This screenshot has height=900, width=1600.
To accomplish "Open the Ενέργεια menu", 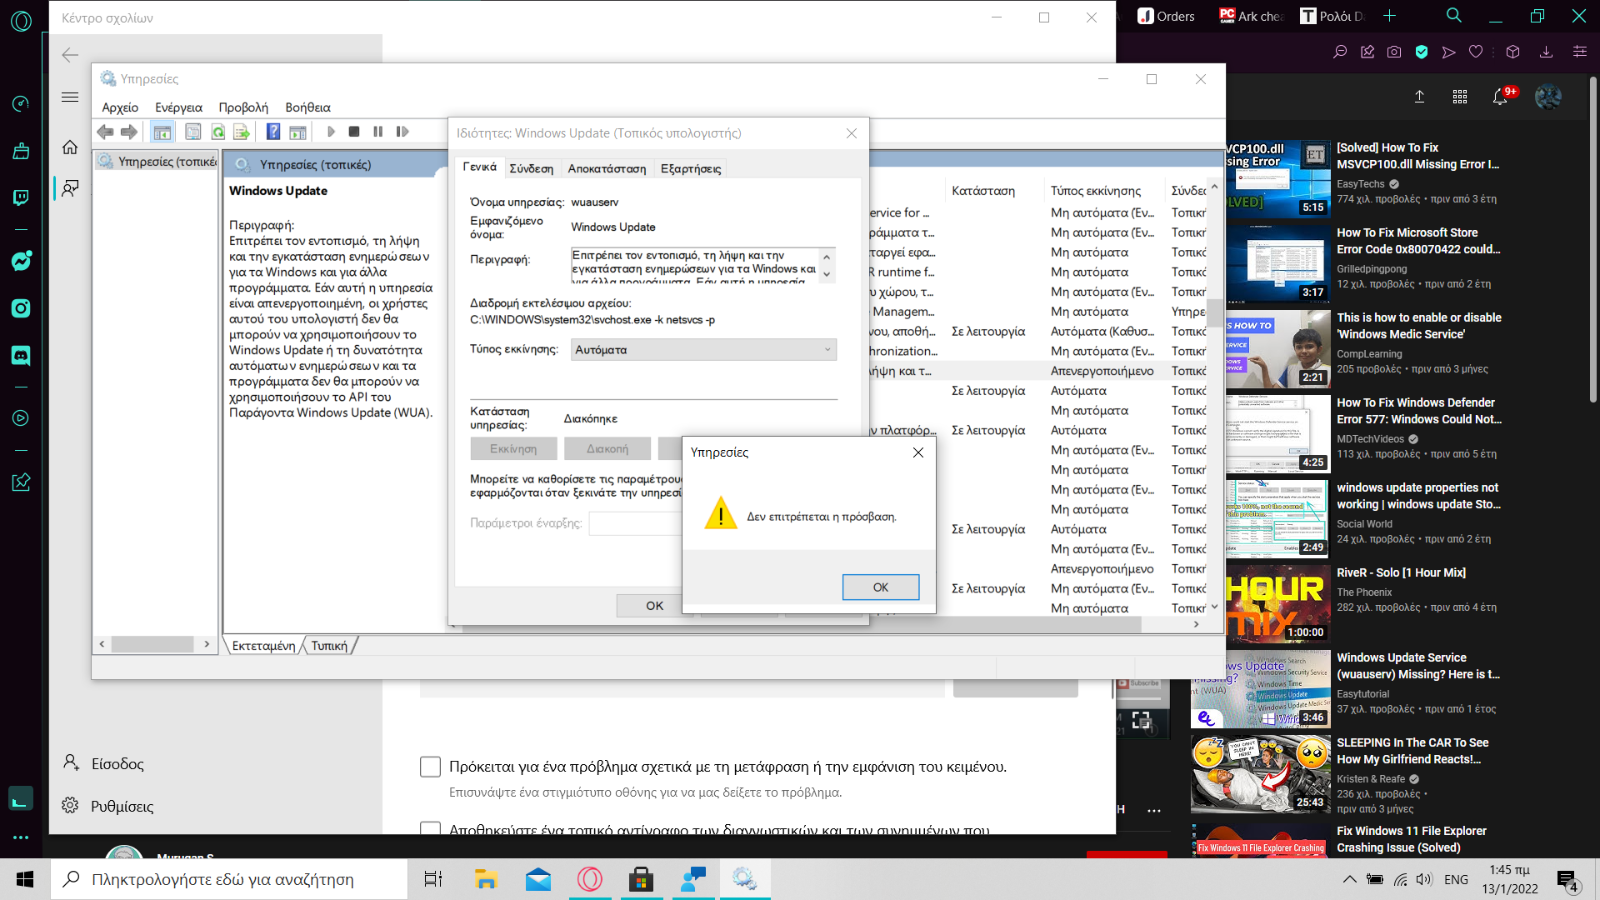I will tap(178, 108).
